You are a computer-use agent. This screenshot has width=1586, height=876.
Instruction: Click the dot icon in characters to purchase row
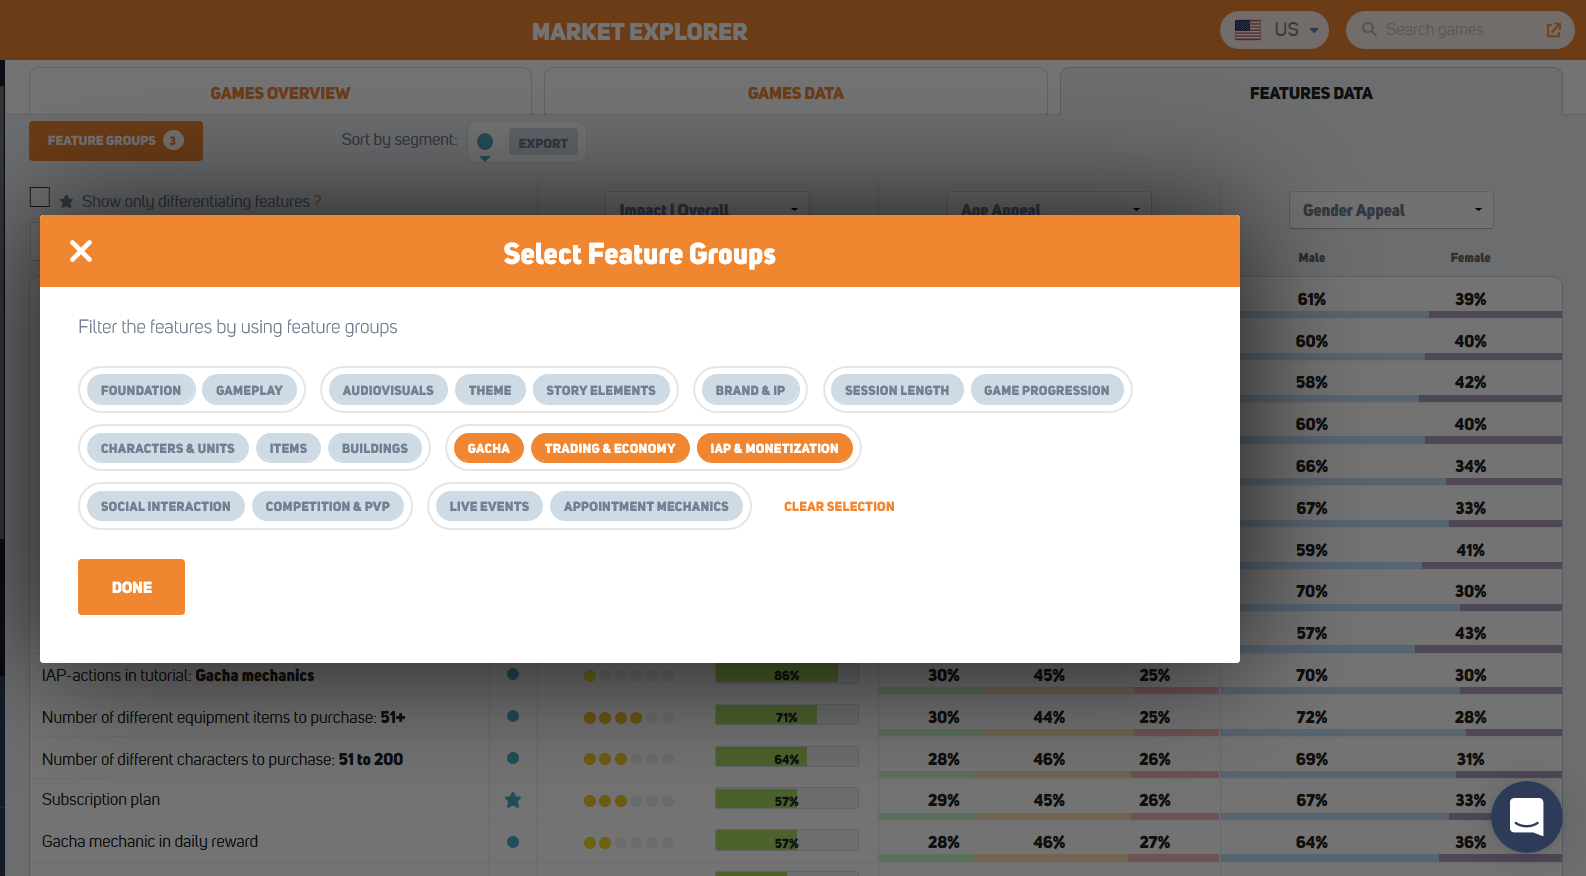513,758
